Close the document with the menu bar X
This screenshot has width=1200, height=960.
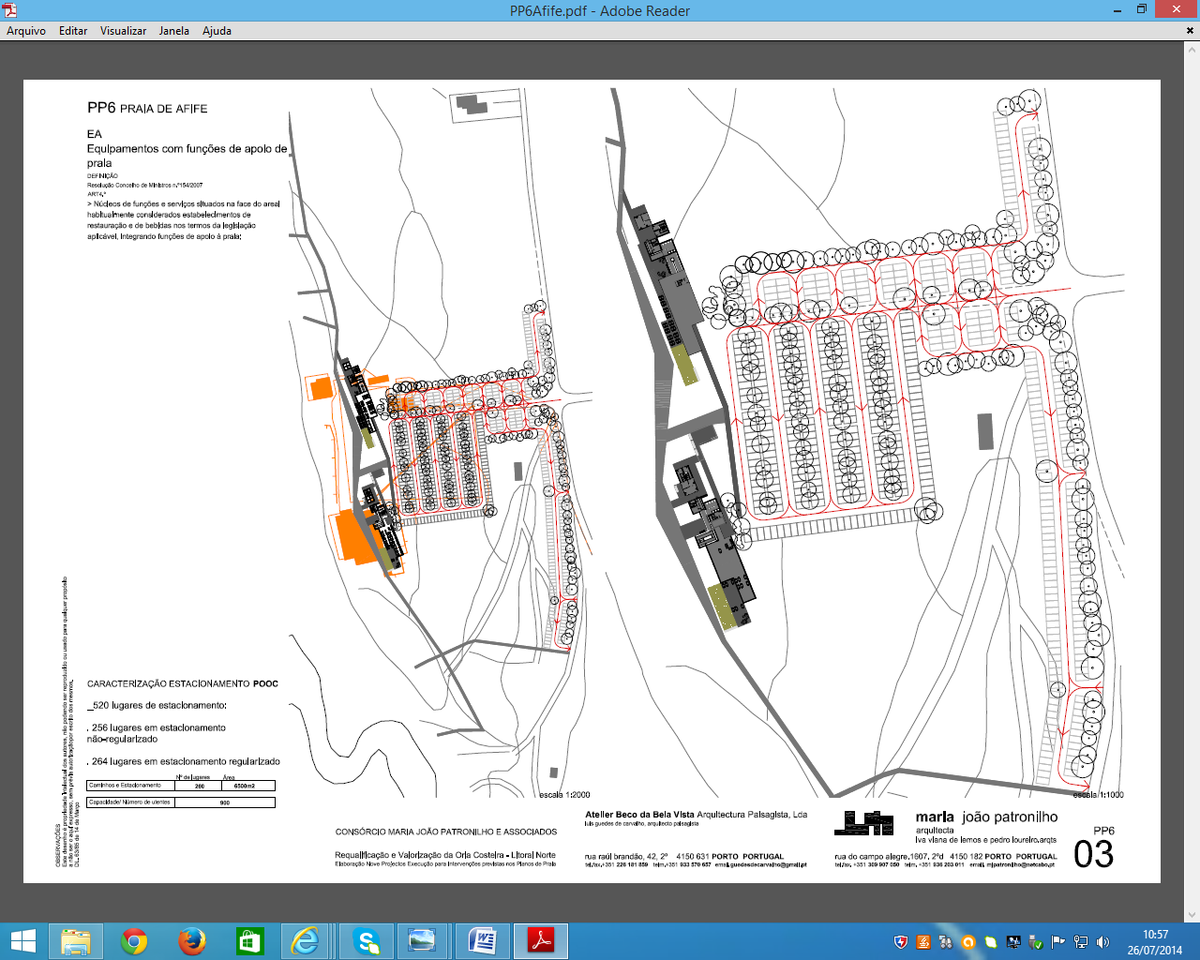click(x=1188, y=31)
